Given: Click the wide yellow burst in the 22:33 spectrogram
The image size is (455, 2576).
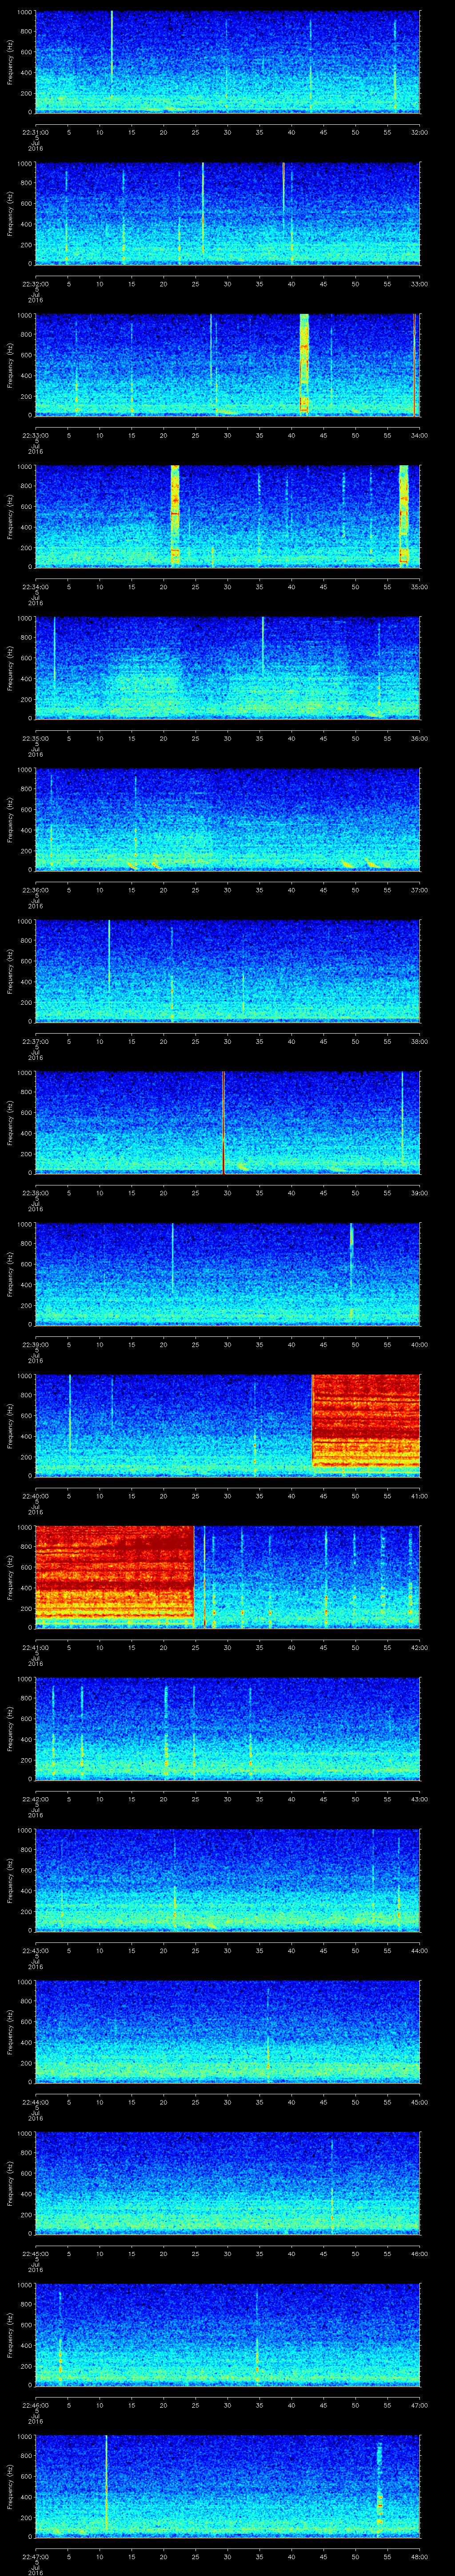Looking at the screenshot, I should (304, 364).
